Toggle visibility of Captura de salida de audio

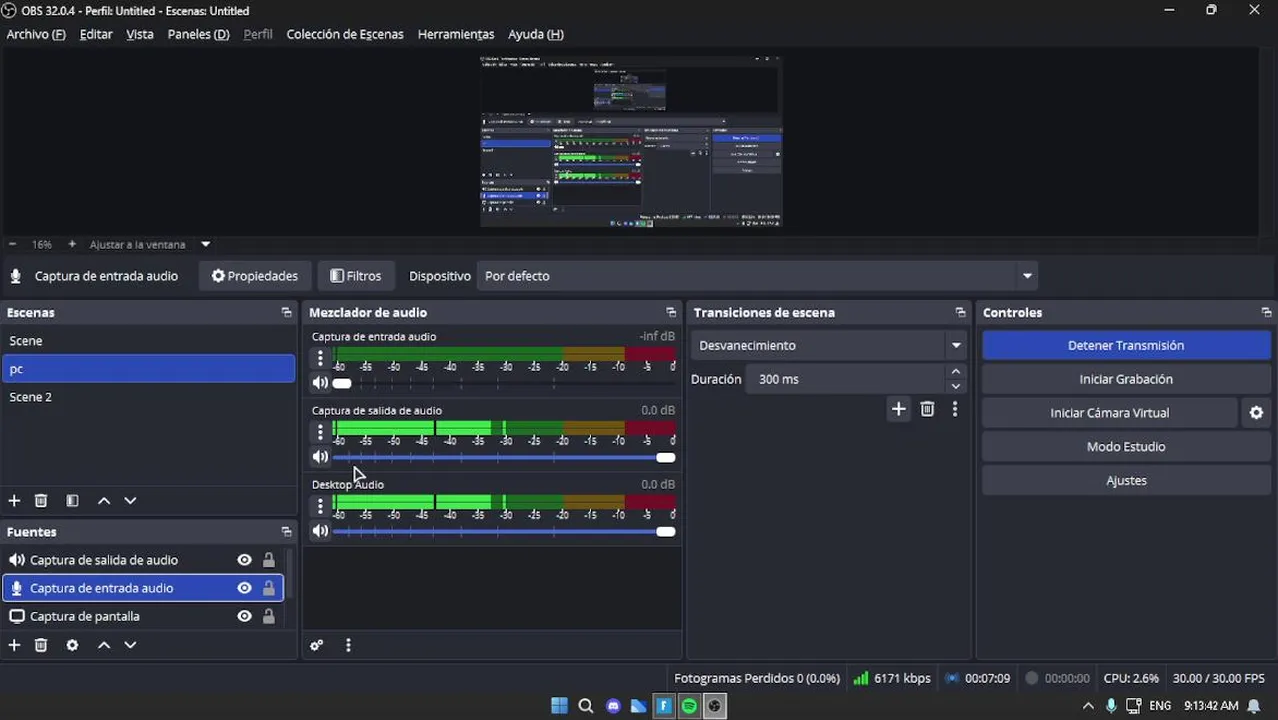pyautogui.click(x=244, y=560)
